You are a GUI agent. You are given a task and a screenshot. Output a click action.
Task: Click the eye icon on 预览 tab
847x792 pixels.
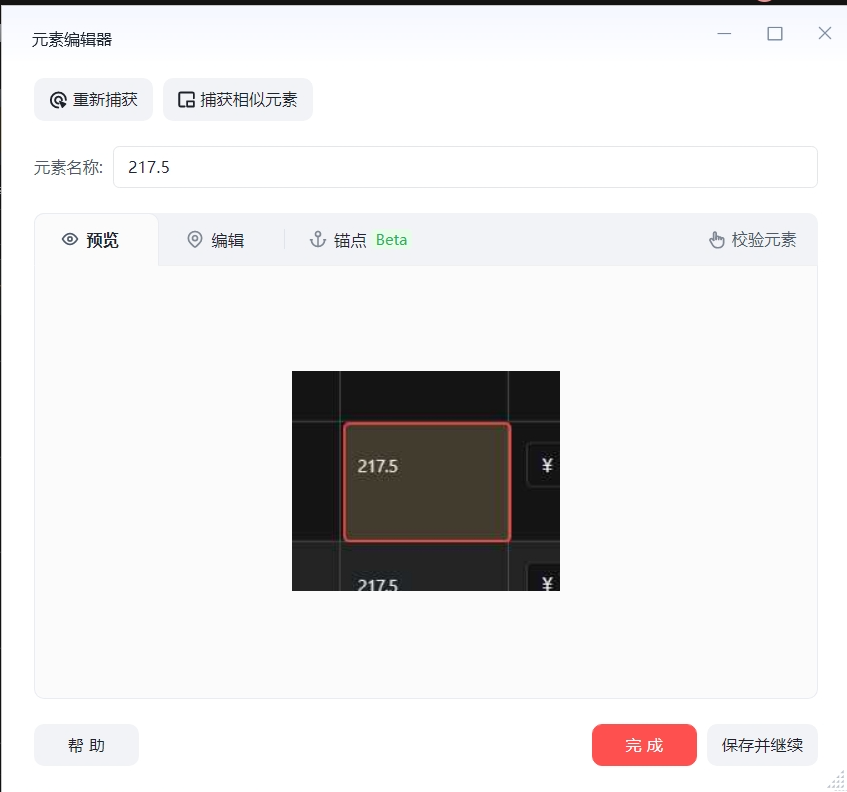pyautogui.click(x=70, y=240)
